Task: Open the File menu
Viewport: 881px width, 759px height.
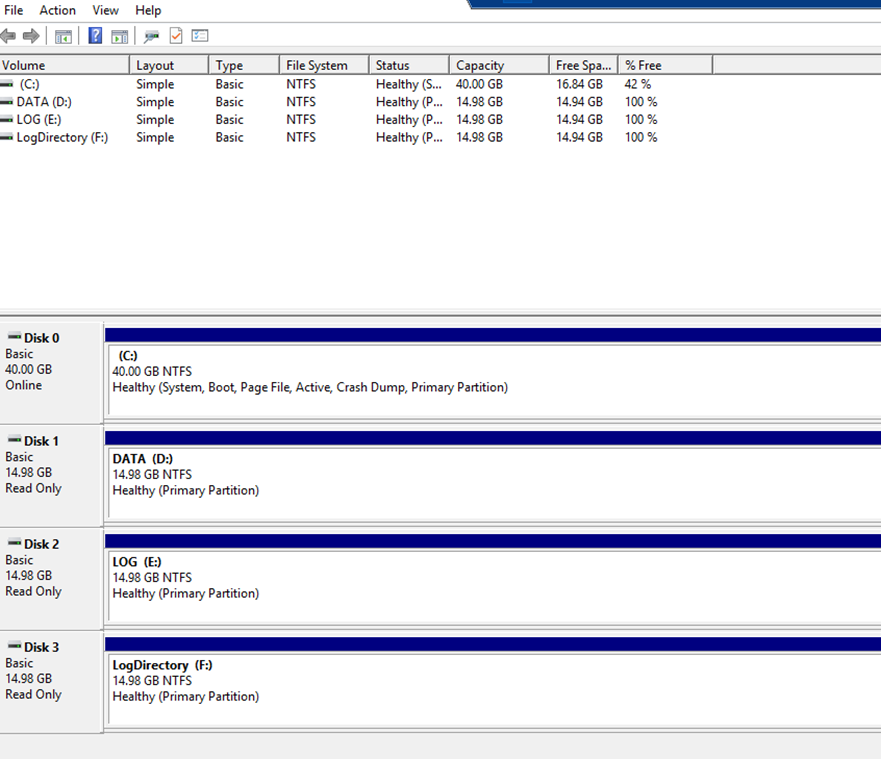Action: pyautogui.click(x=14, y=10)
